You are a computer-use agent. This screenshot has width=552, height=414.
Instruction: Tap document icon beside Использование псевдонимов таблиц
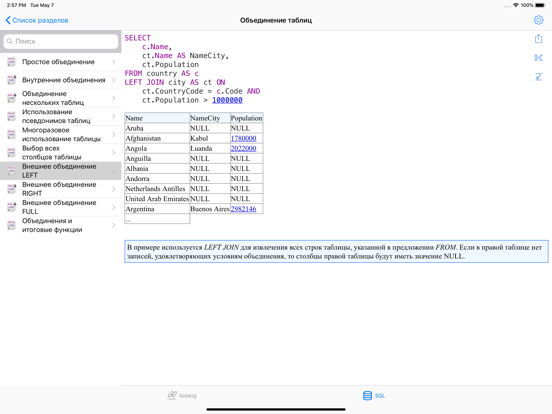pos(12,116)
